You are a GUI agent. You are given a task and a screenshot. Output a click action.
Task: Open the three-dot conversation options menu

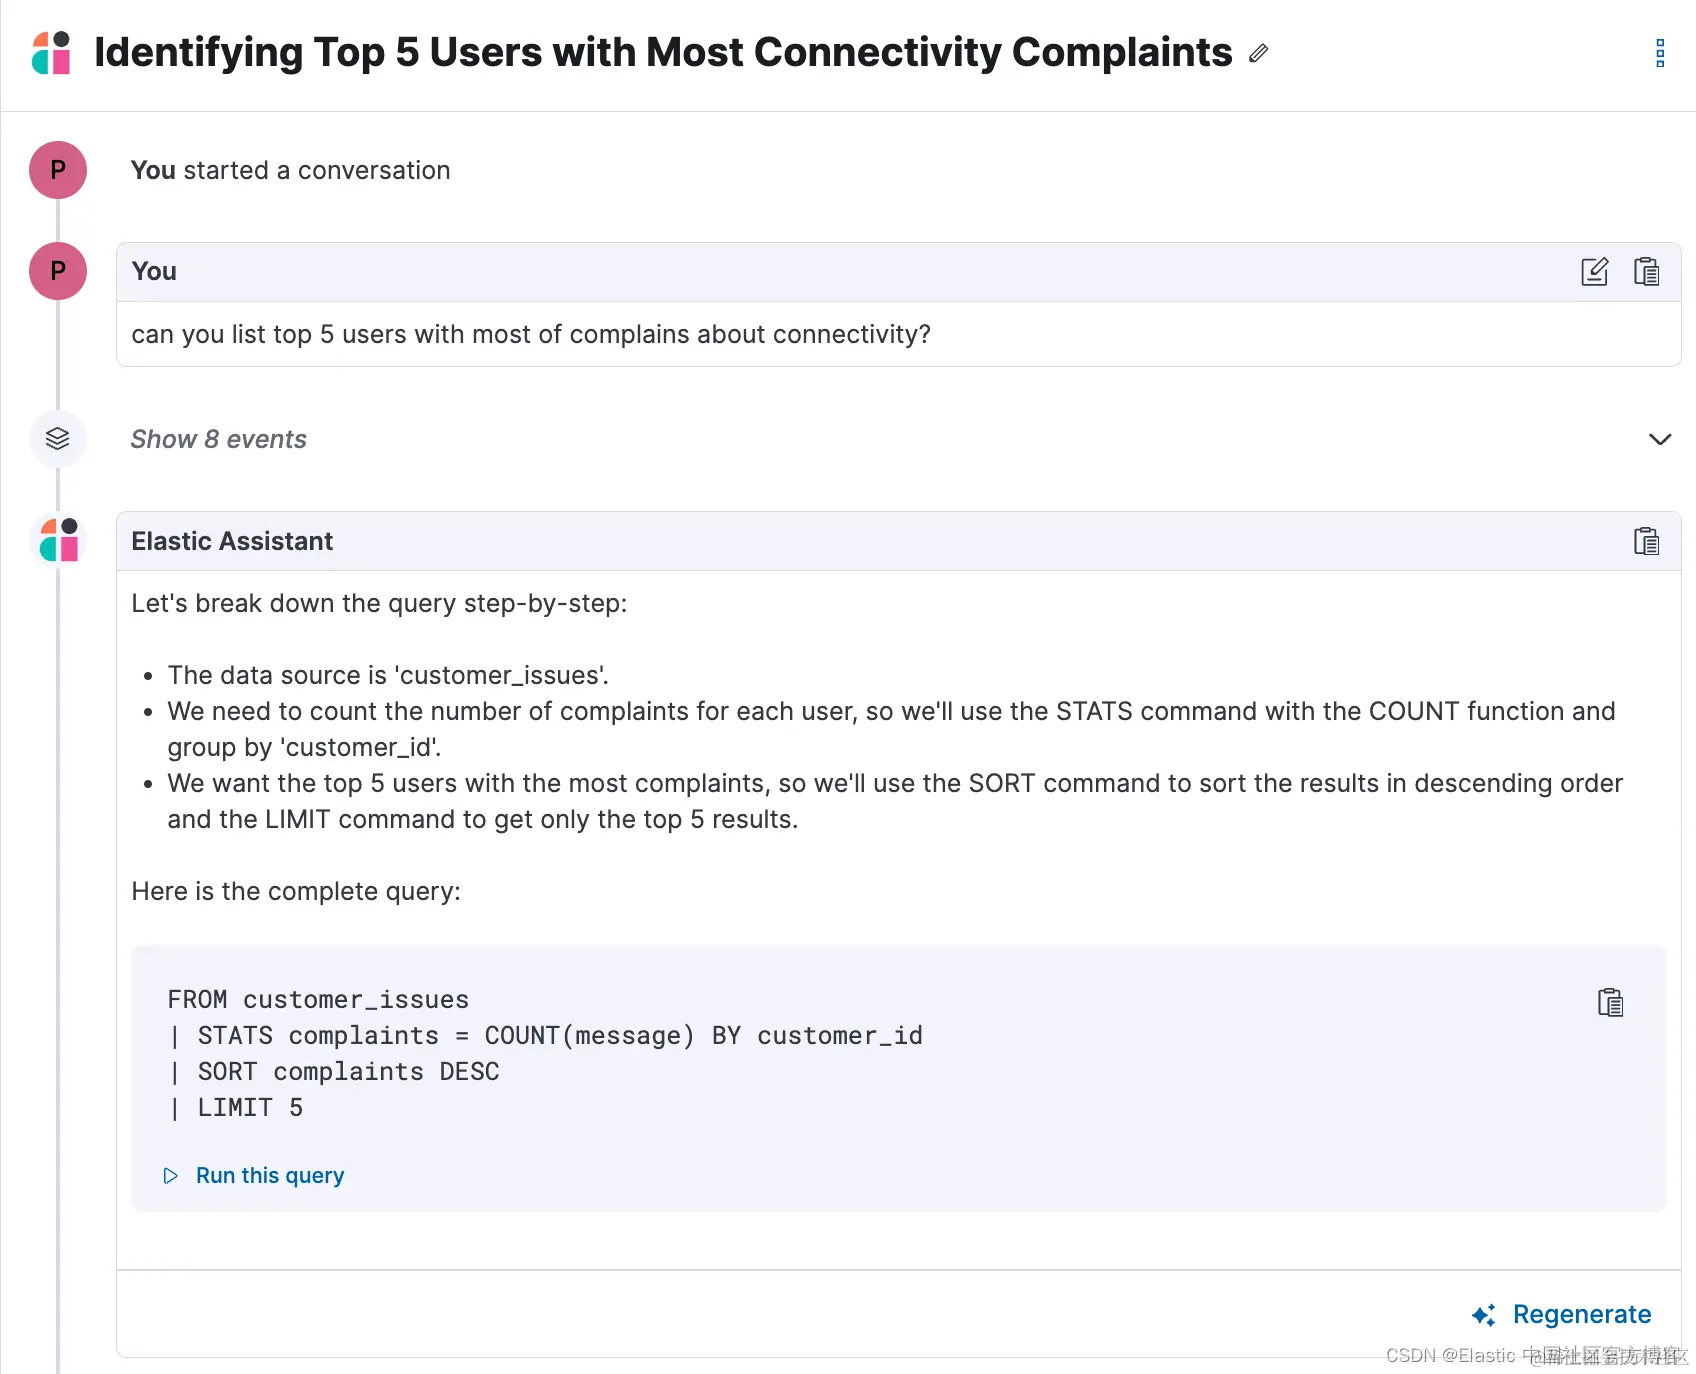[1659, 53]
